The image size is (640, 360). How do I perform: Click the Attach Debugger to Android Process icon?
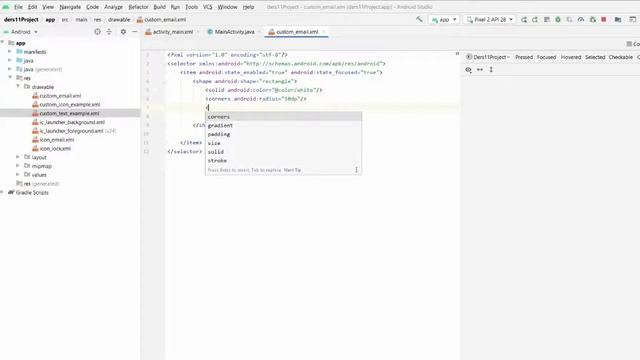[593, 20]
